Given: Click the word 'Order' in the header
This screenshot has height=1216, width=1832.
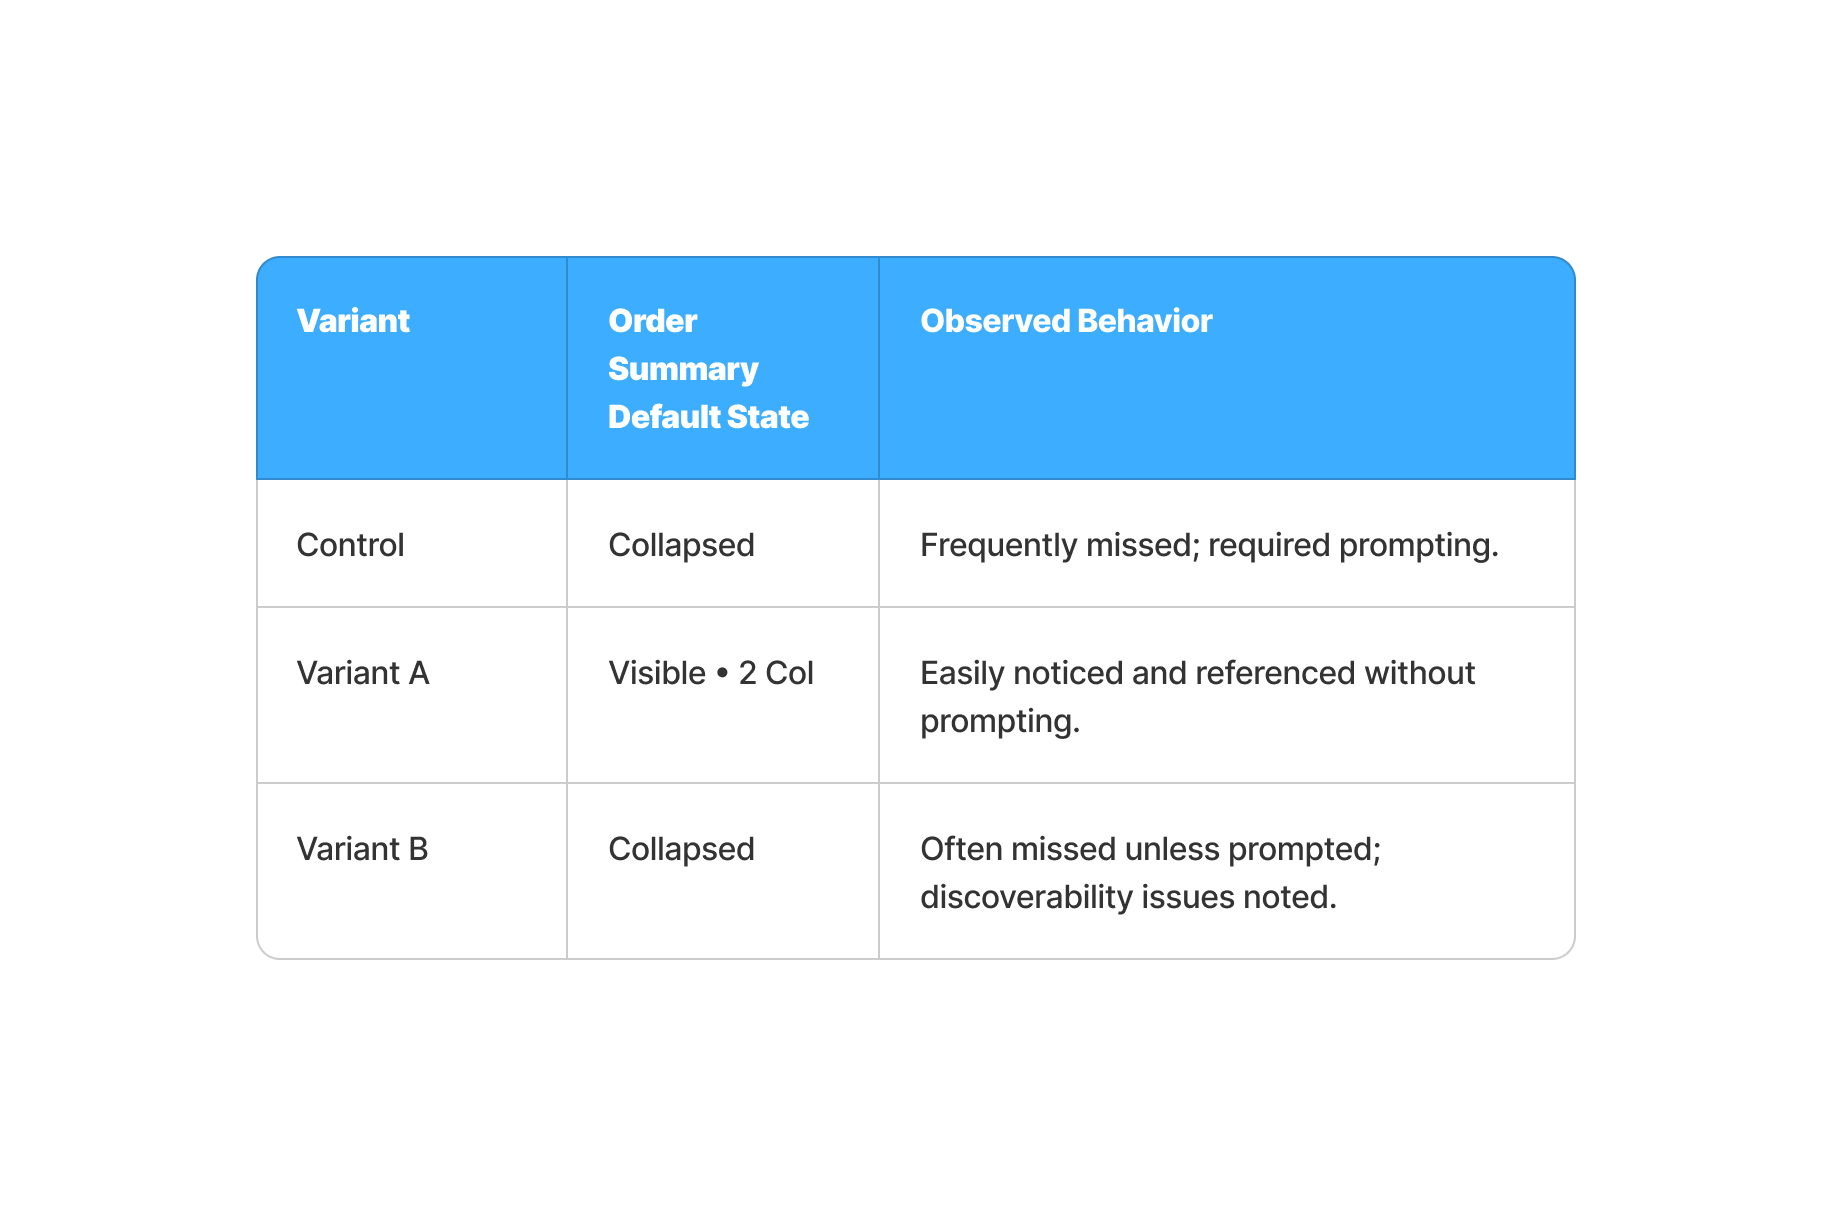Looking at the screenshot, I should pyautogui.click(x=652, y=321).
